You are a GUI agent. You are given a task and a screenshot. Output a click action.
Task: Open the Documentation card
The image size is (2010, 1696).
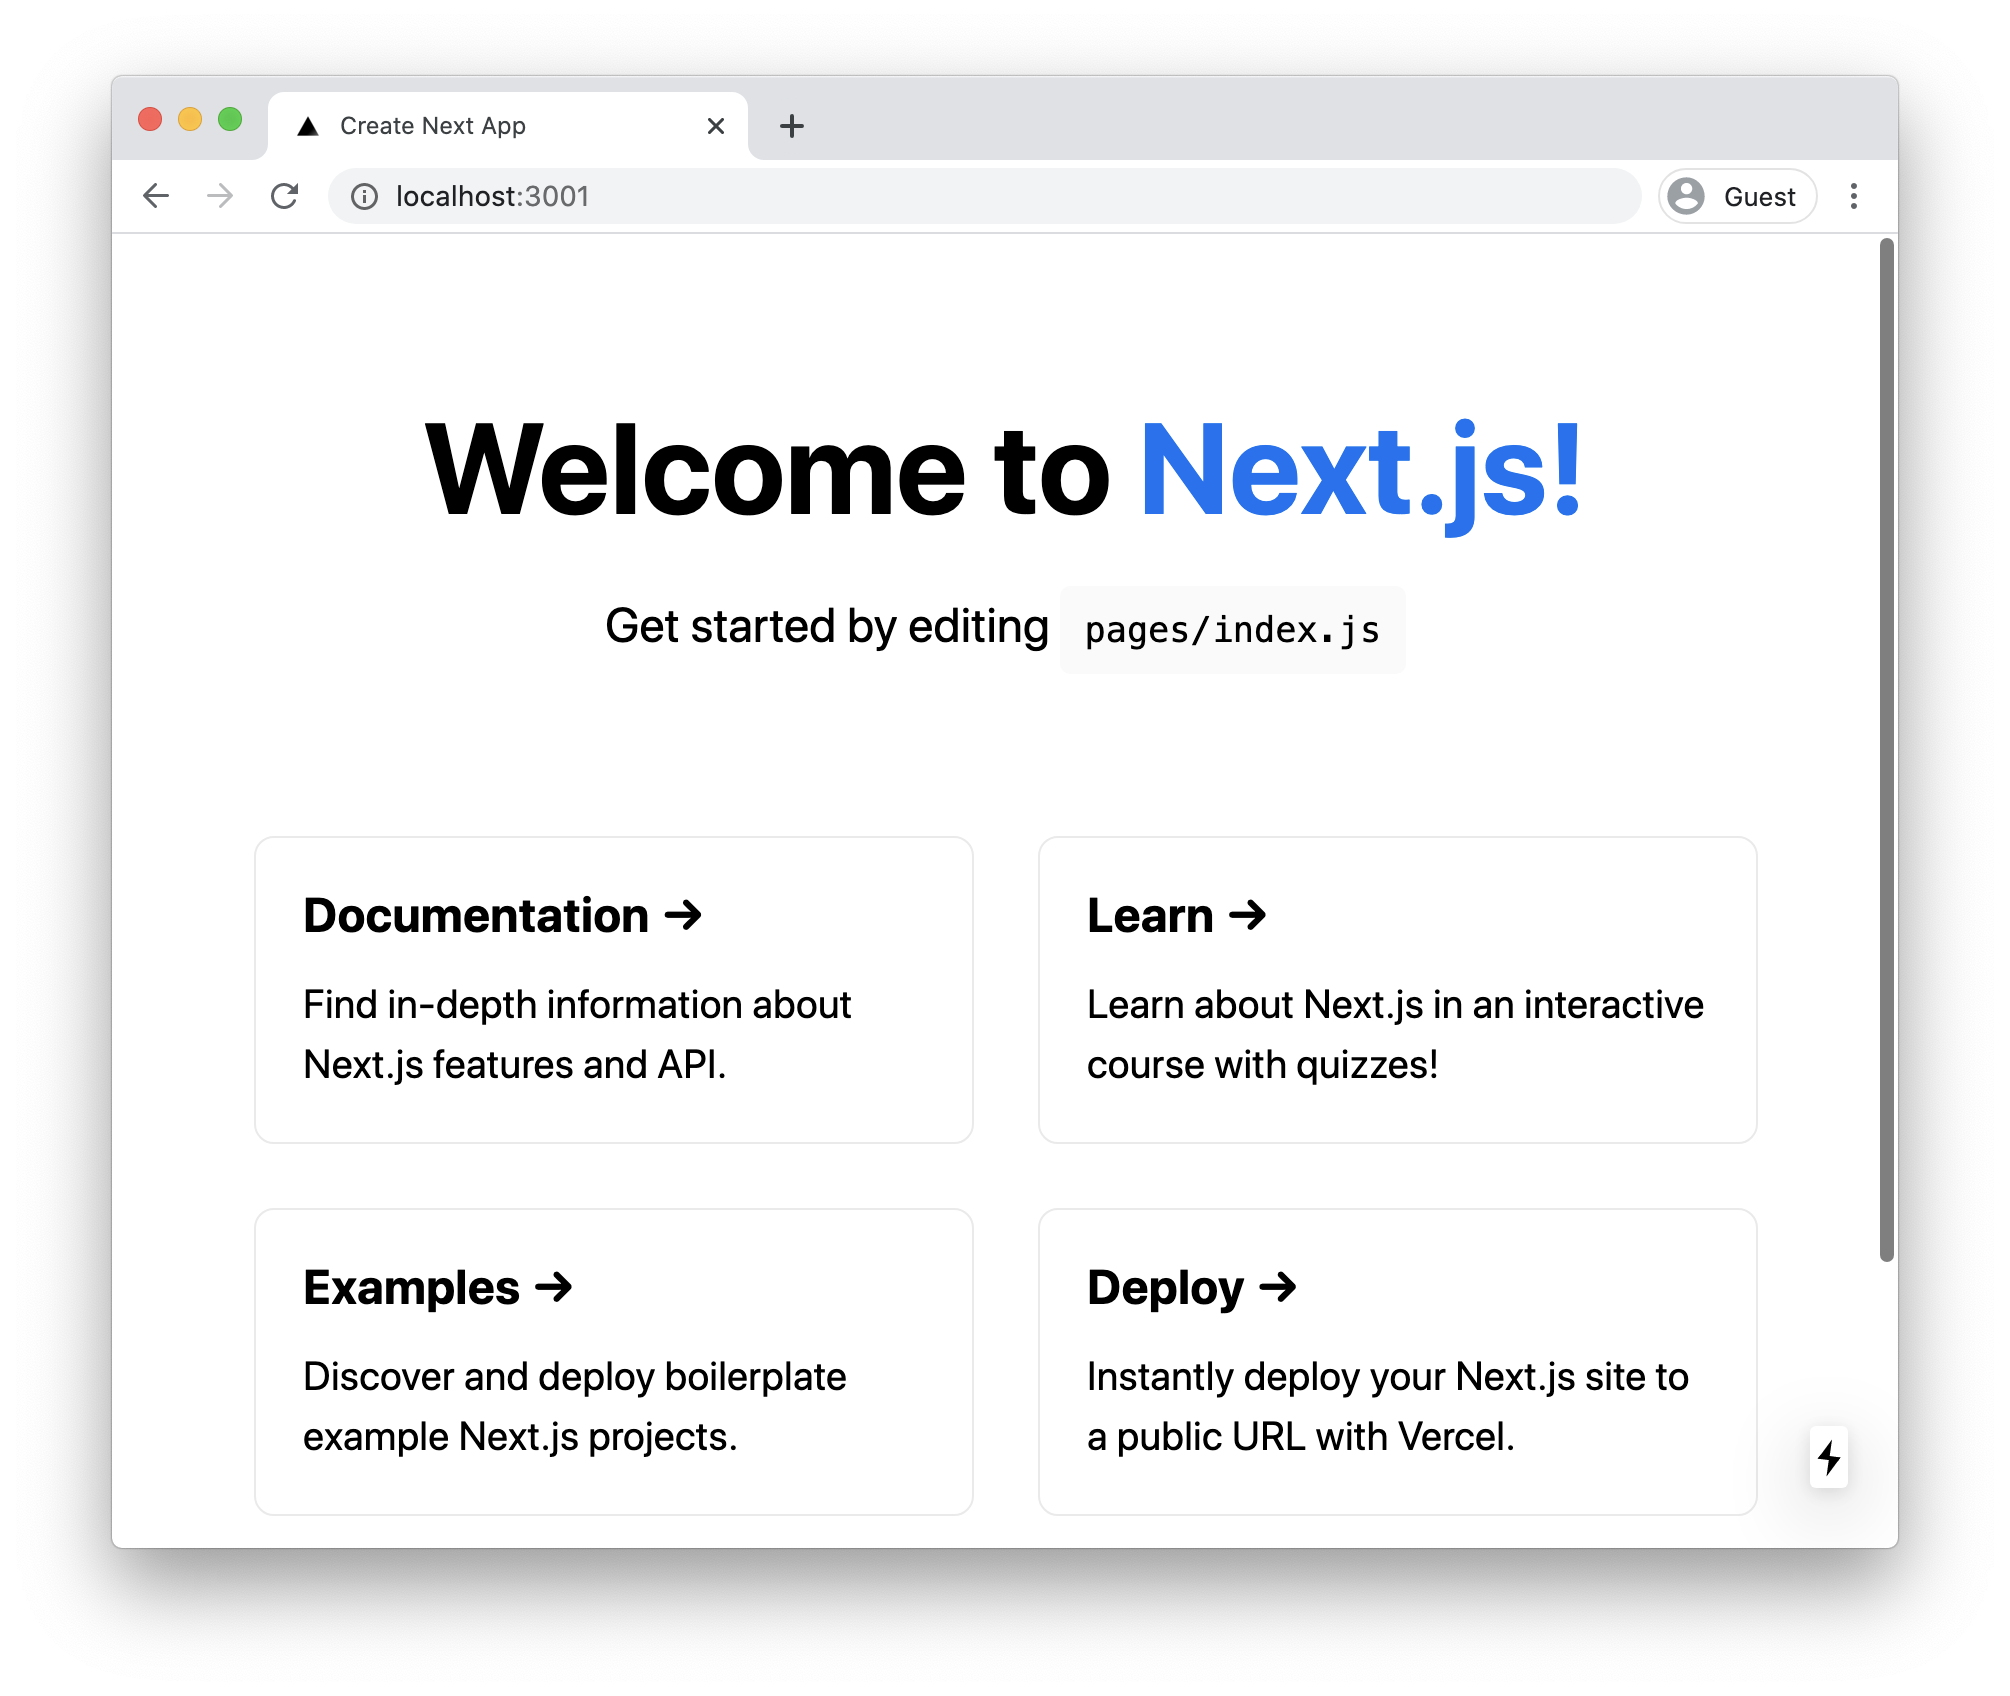pos(613,989)
